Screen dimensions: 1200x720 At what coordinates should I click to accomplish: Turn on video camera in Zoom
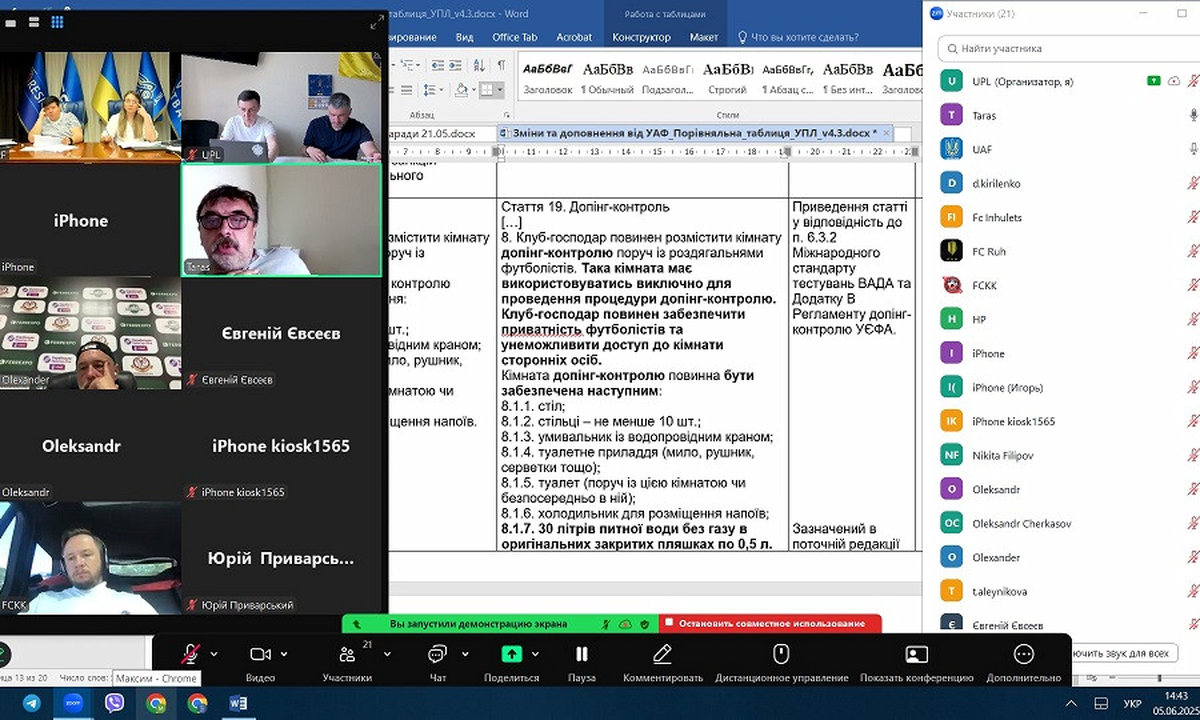260,654
